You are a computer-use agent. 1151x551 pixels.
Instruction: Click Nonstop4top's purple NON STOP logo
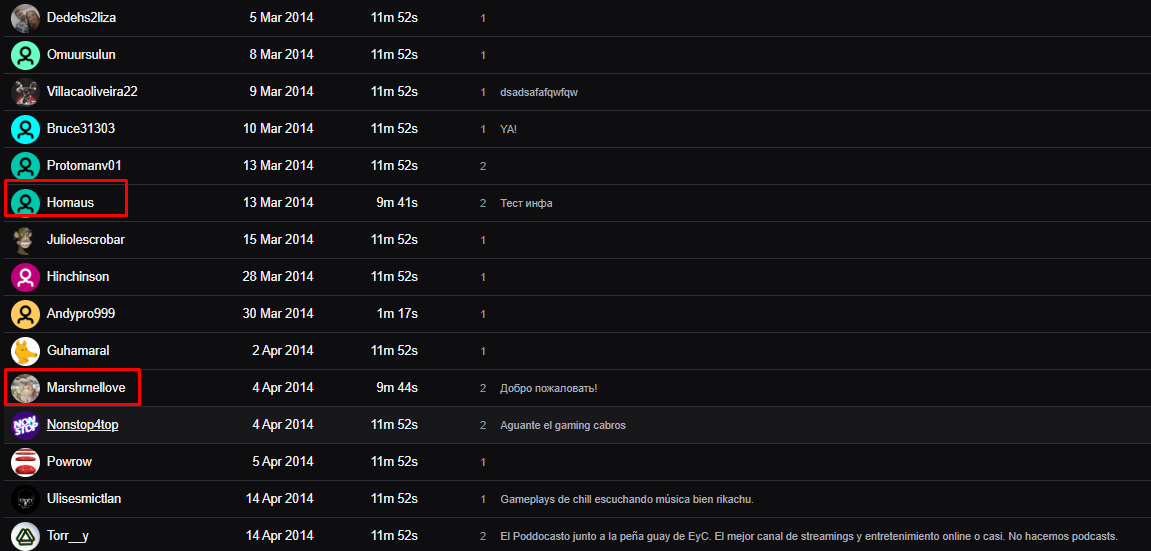point(26,425)
